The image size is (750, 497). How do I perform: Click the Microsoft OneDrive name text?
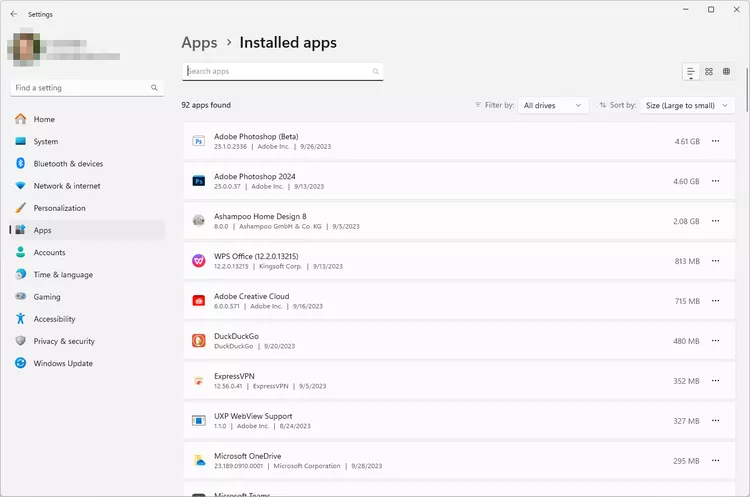click(x=248, y=456)
